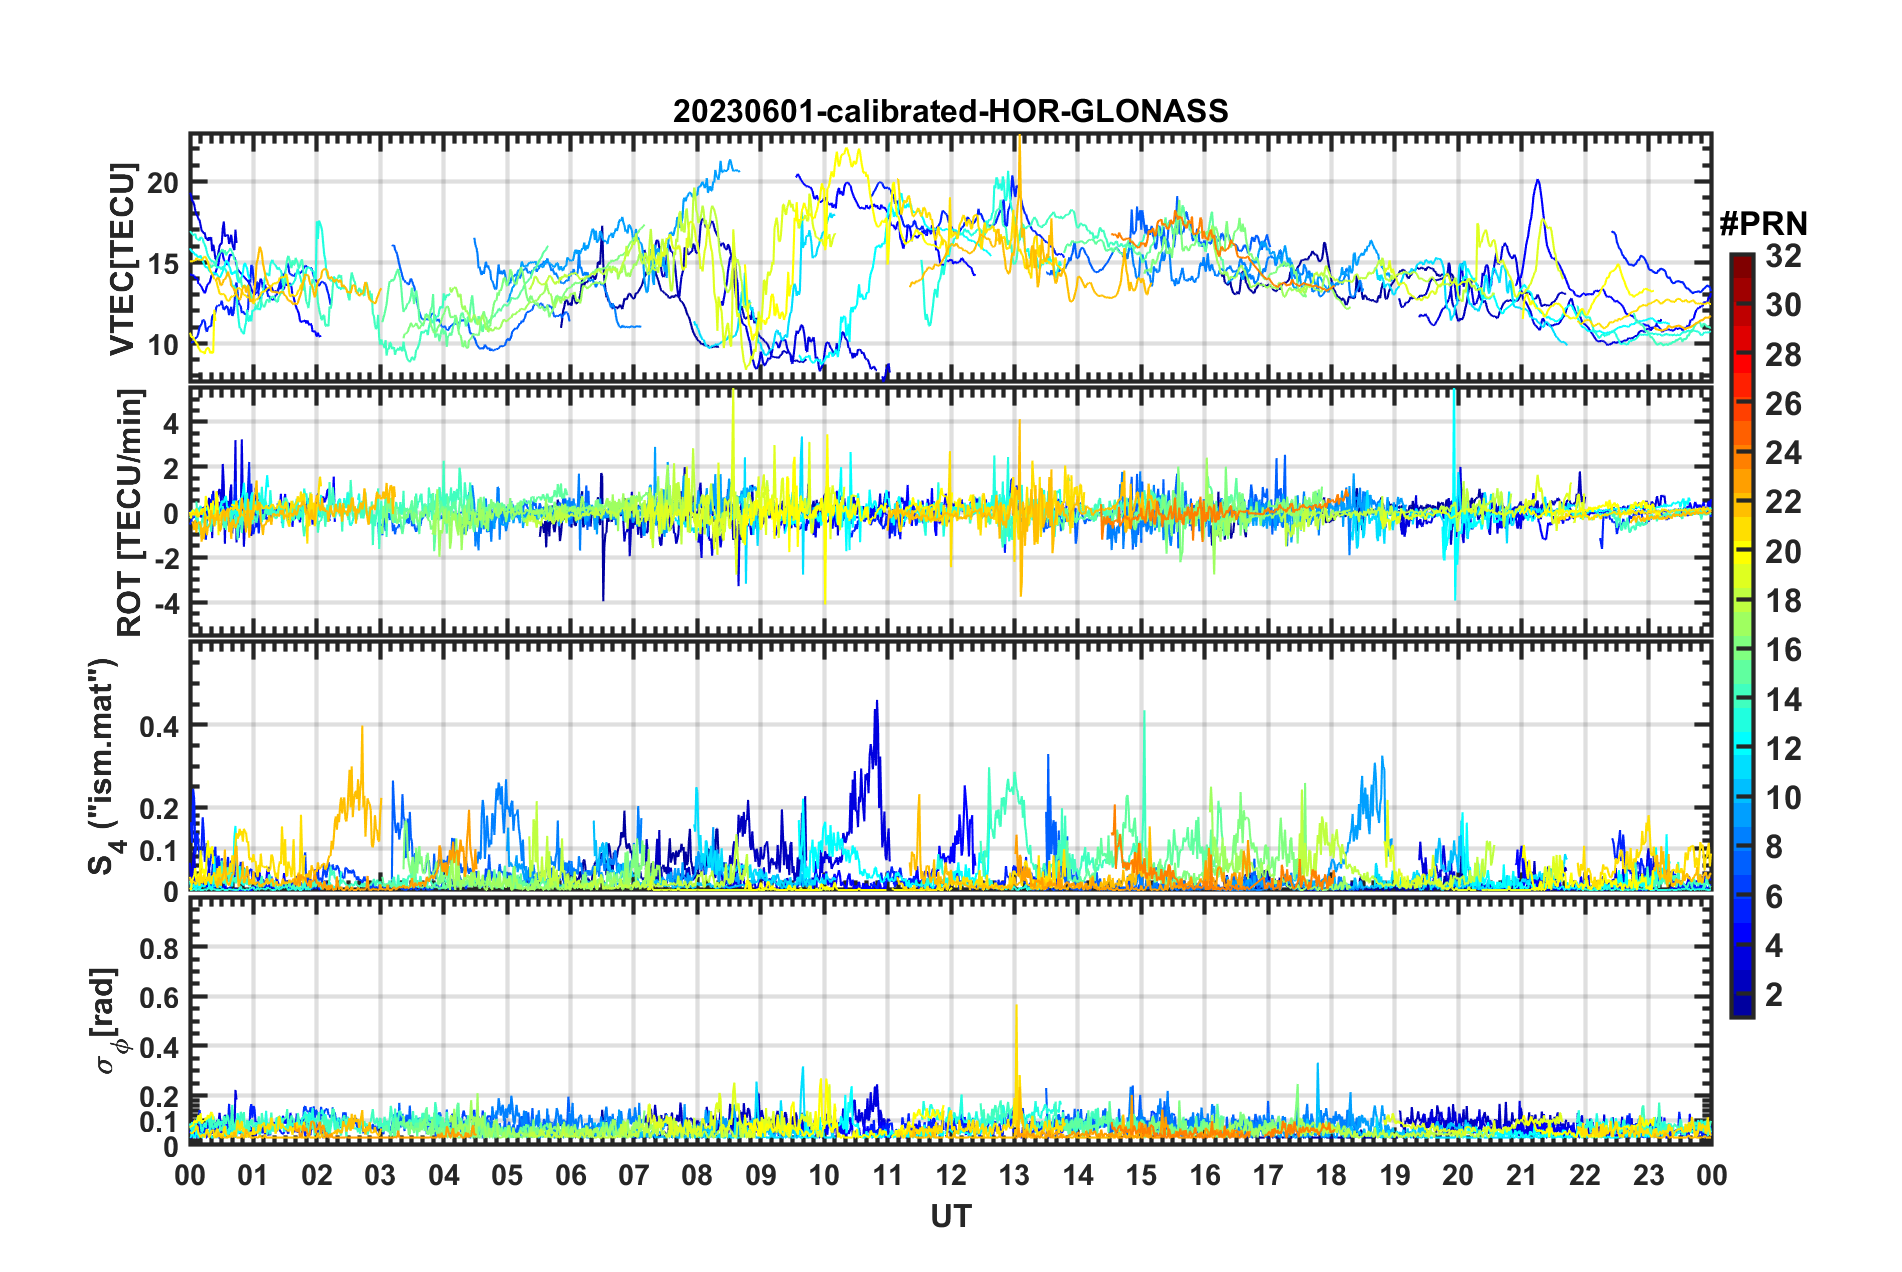
Task: Click the 0.4 tick on S4 axis
Action: 160,725
